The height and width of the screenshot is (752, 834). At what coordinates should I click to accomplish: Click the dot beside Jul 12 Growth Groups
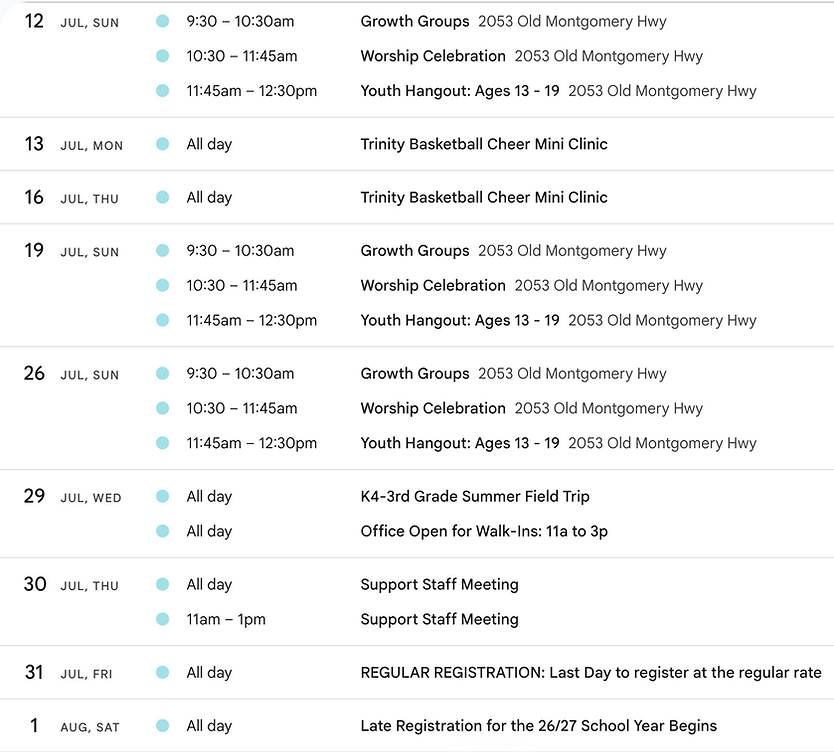coord(163,21)
